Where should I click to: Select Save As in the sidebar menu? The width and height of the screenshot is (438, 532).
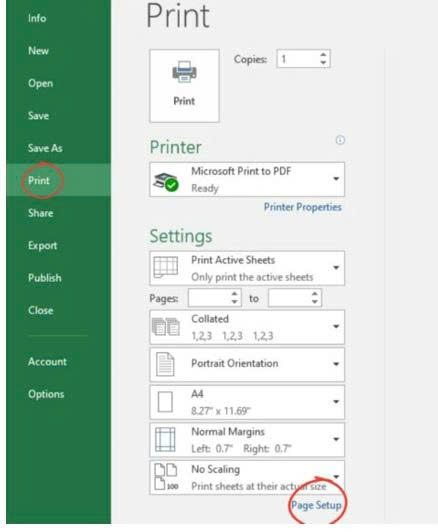[x=45, y=148]
